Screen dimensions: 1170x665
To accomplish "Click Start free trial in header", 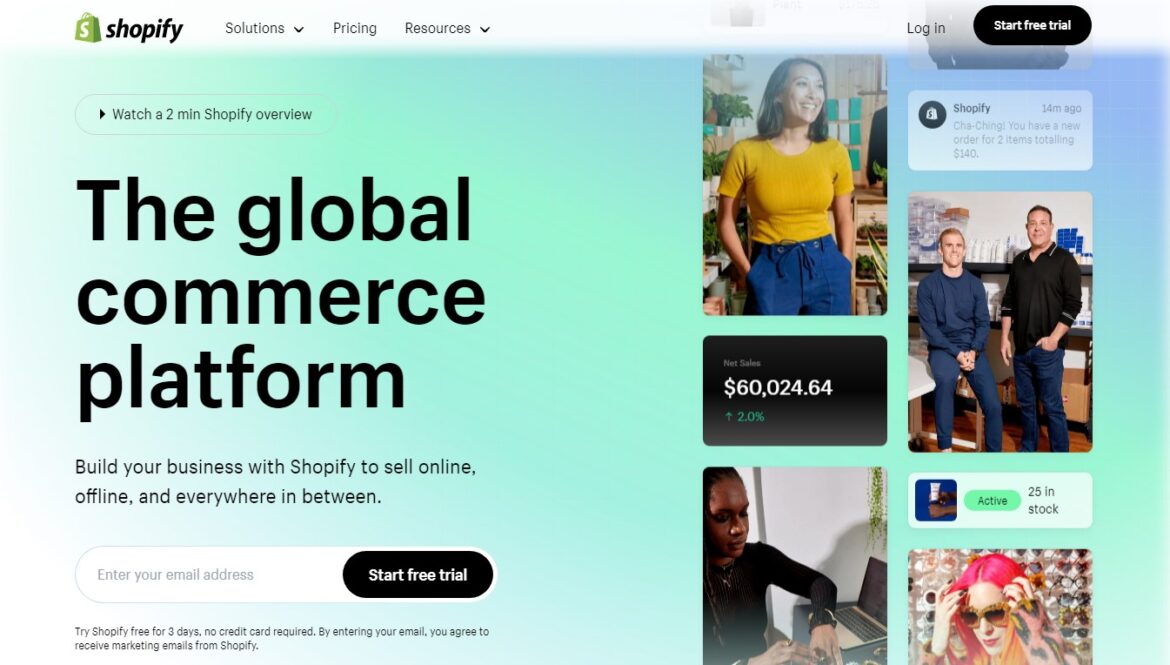I will 1032,25.
